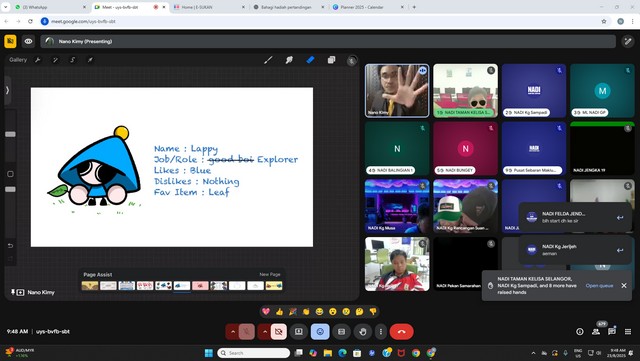640x361 pixels.
Task: Open the chat messages icon
Action: [611, 332]
